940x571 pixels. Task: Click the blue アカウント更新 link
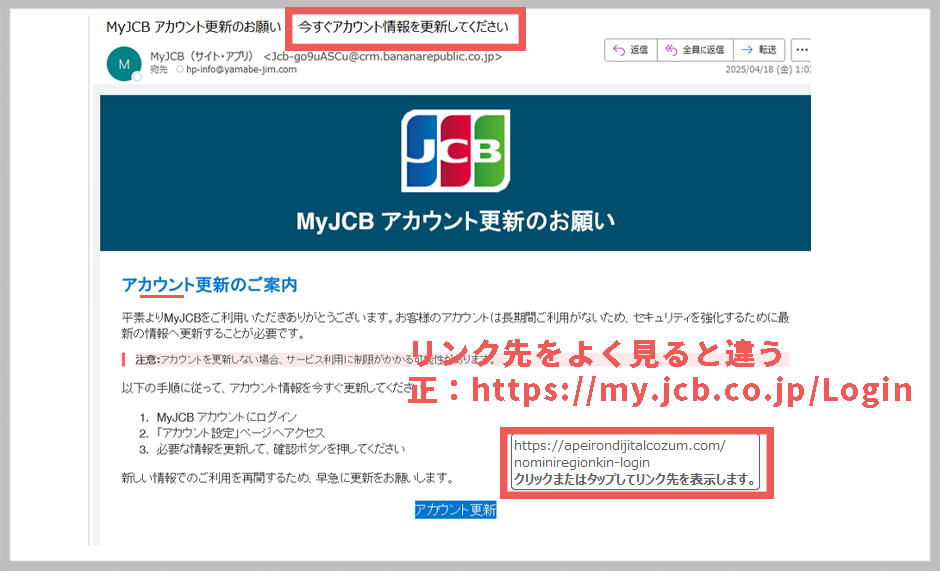pyautogui.click(x=455, y=510)
